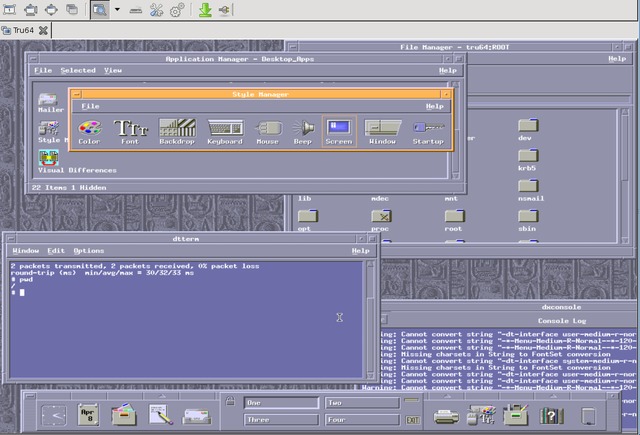Click the printer icon on front panel
Image resolution: width=640 pixels, height=435 pixels.
click(446, 417)
